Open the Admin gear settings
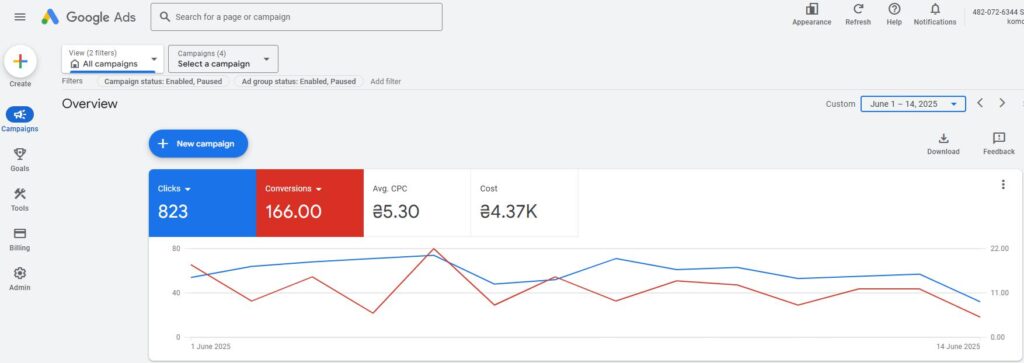Viewport: 1024px width, 363px height. coord(20,279)
